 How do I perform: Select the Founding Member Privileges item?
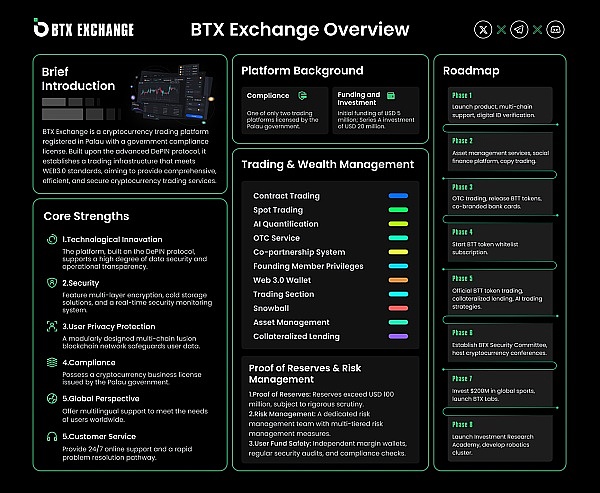(308, 266)
